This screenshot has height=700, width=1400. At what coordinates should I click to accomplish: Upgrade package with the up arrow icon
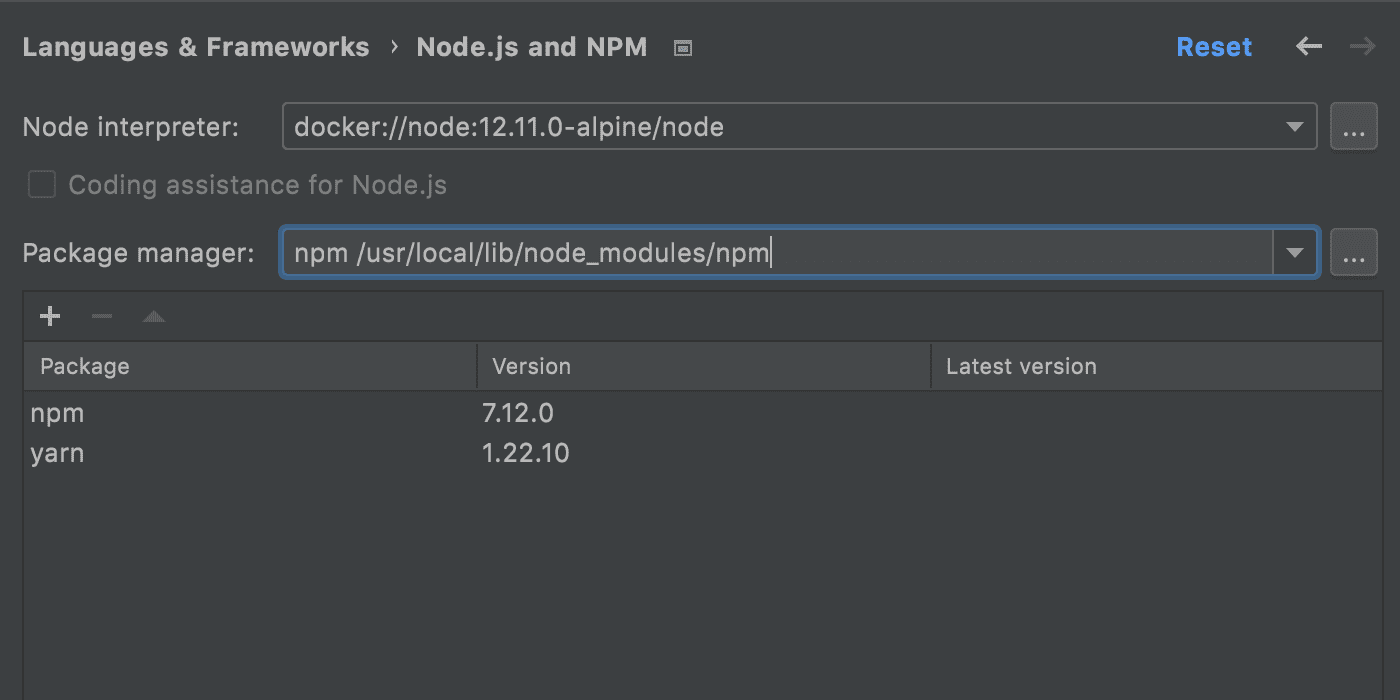tap(153, 317)
